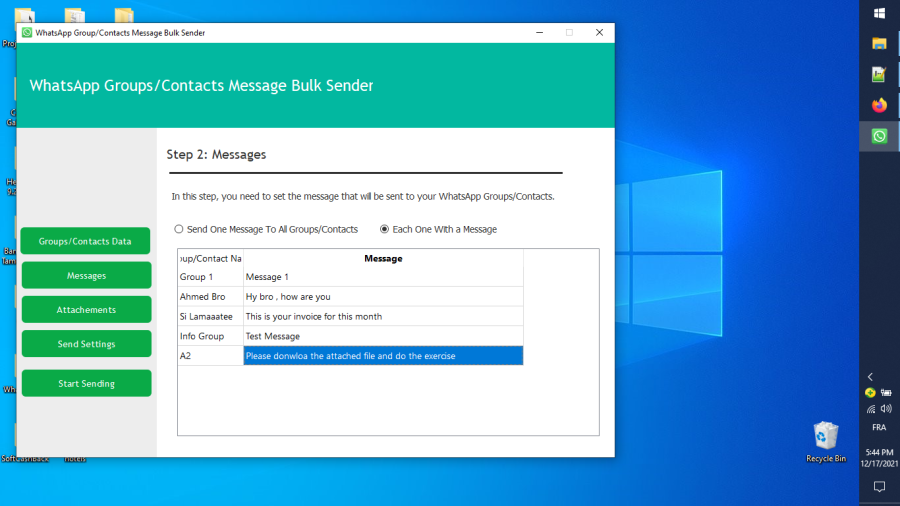Open the network Wi-Fi tray icon

point(871,409)
